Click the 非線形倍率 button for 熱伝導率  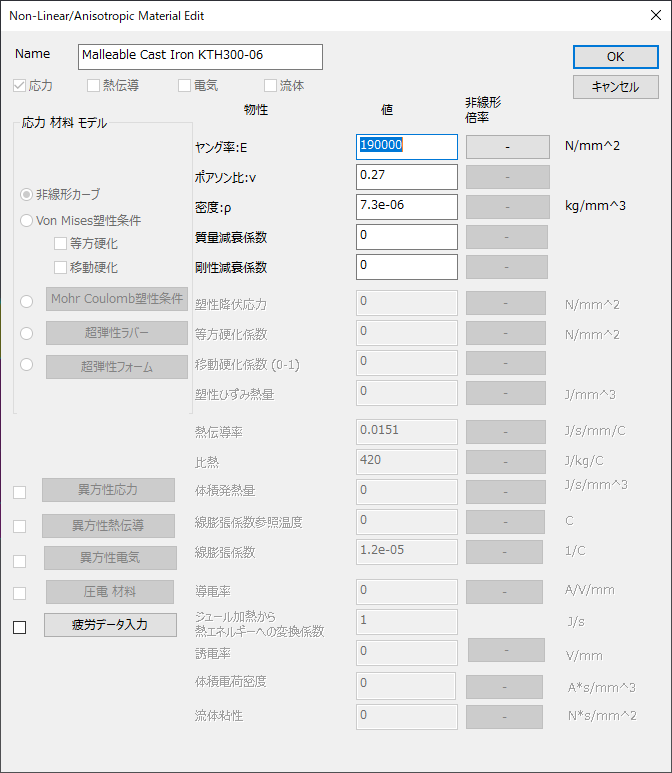[506, 432]
